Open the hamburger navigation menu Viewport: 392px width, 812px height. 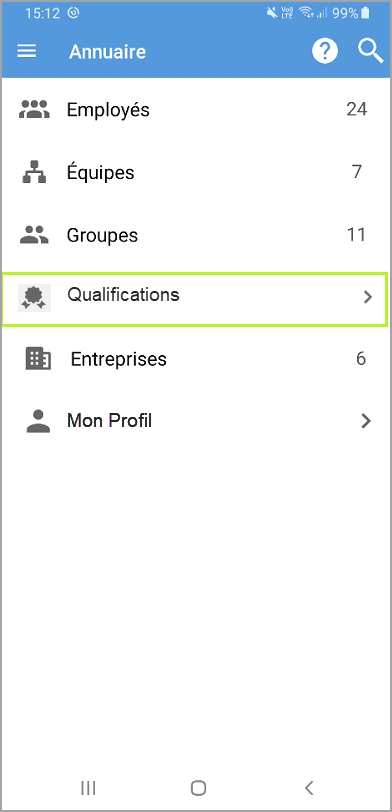click(x=27, y=51)
